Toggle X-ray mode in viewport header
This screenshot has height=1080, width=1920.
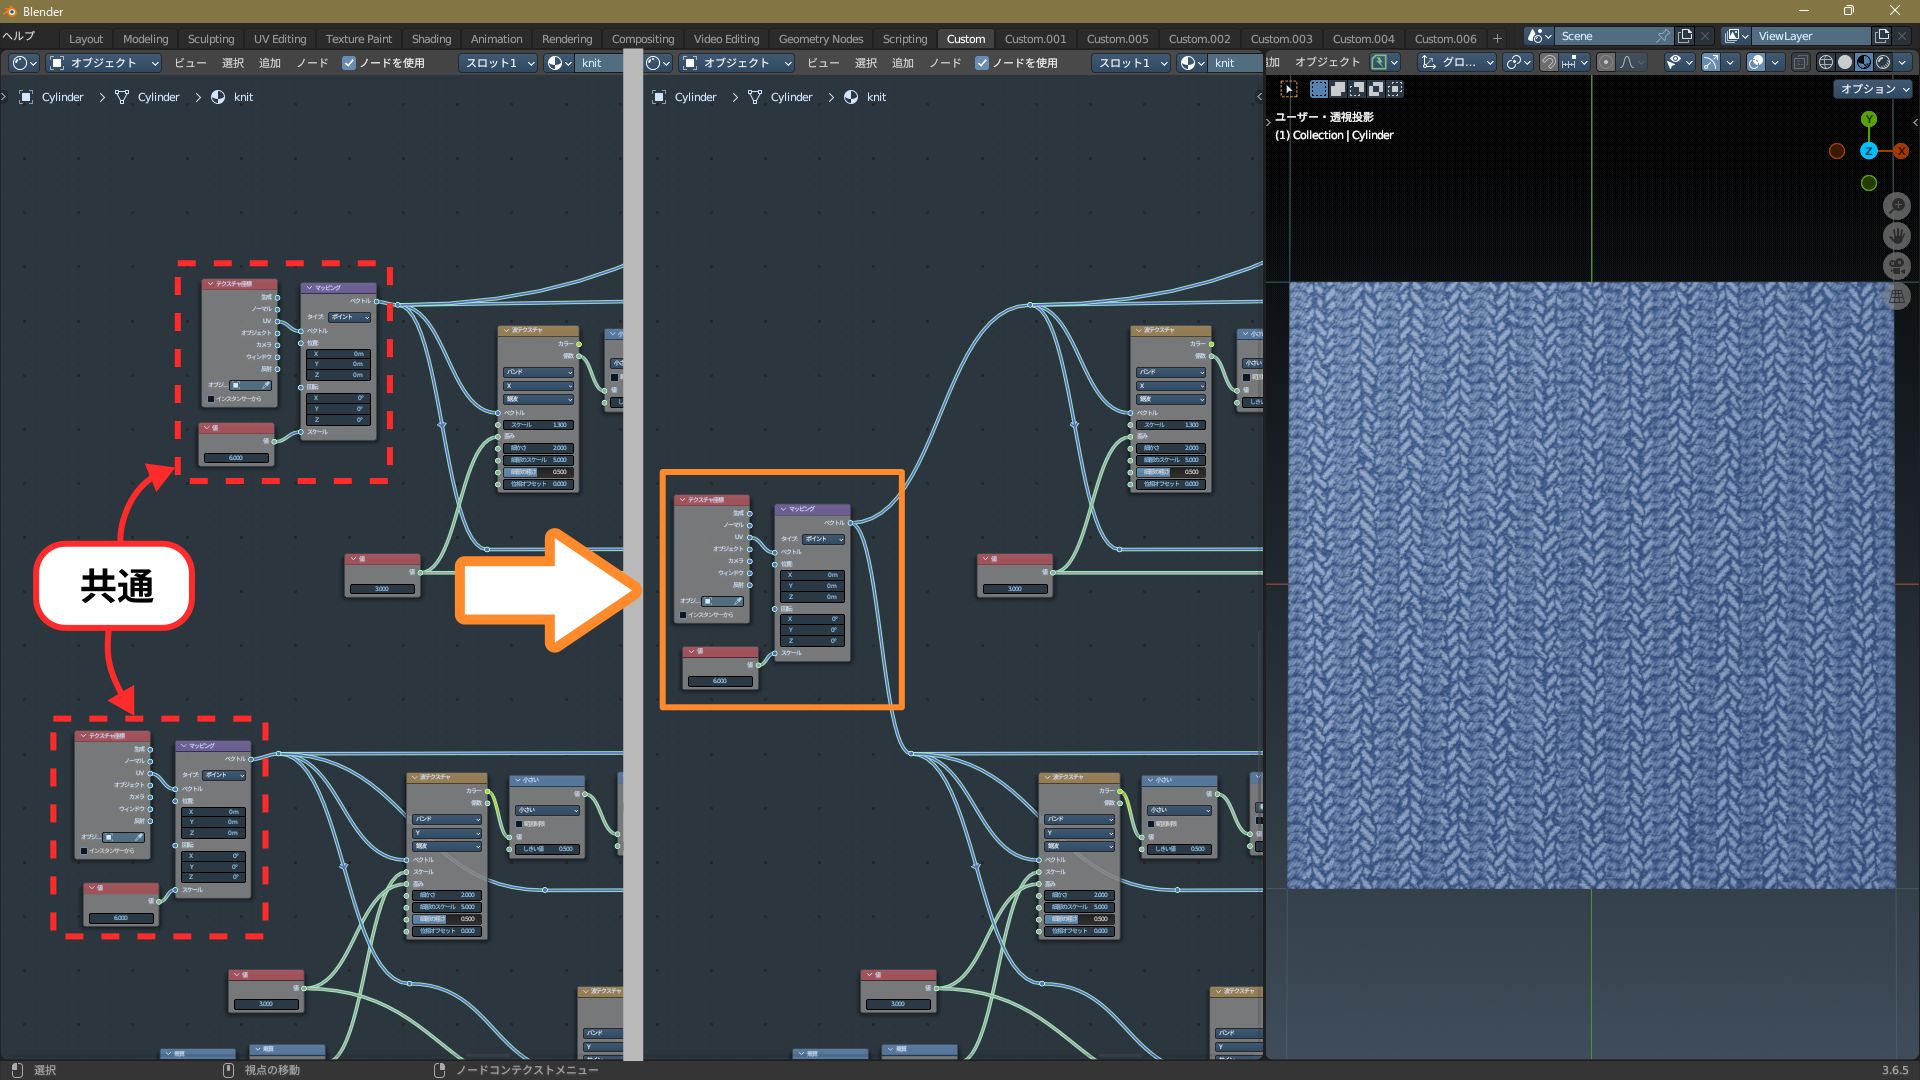click(1800, 62)
